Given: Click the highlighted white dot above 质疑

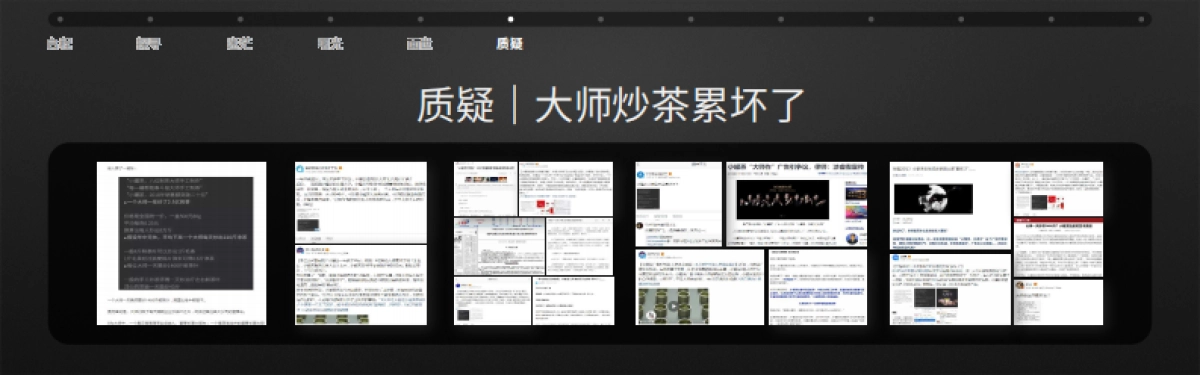Looking at the screenshot, I should tap(510, 19).
